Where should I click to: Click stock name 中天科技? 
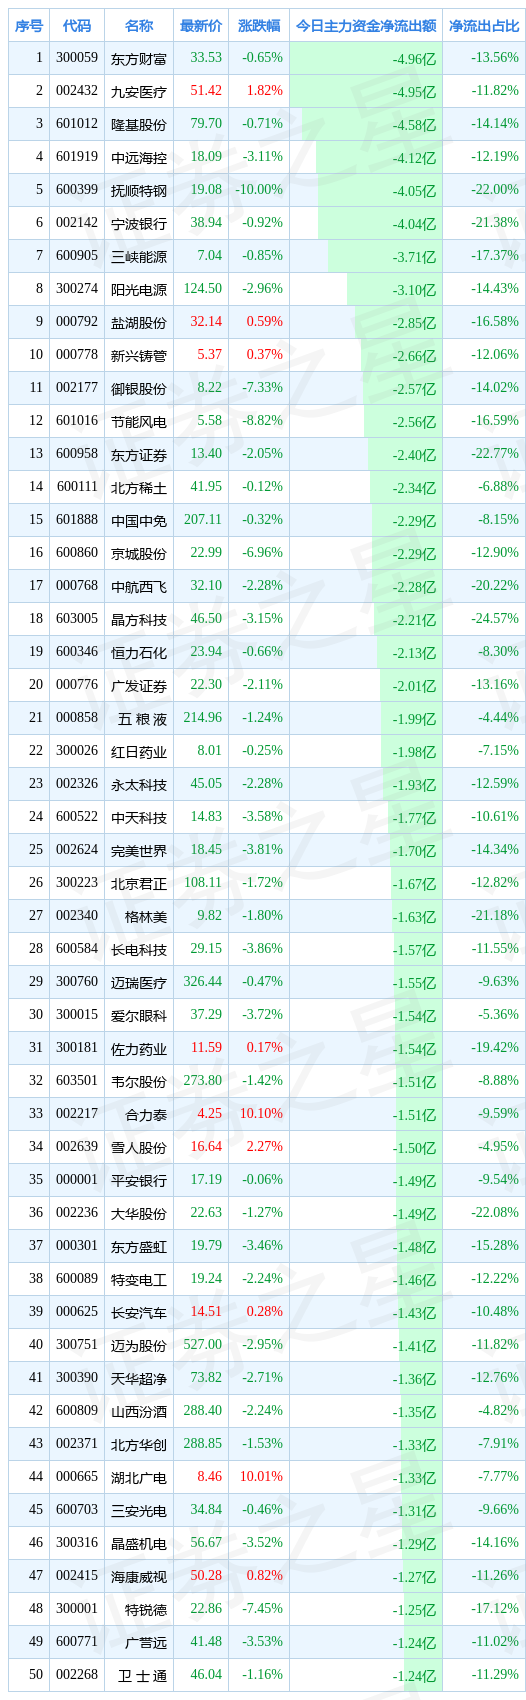139,818
